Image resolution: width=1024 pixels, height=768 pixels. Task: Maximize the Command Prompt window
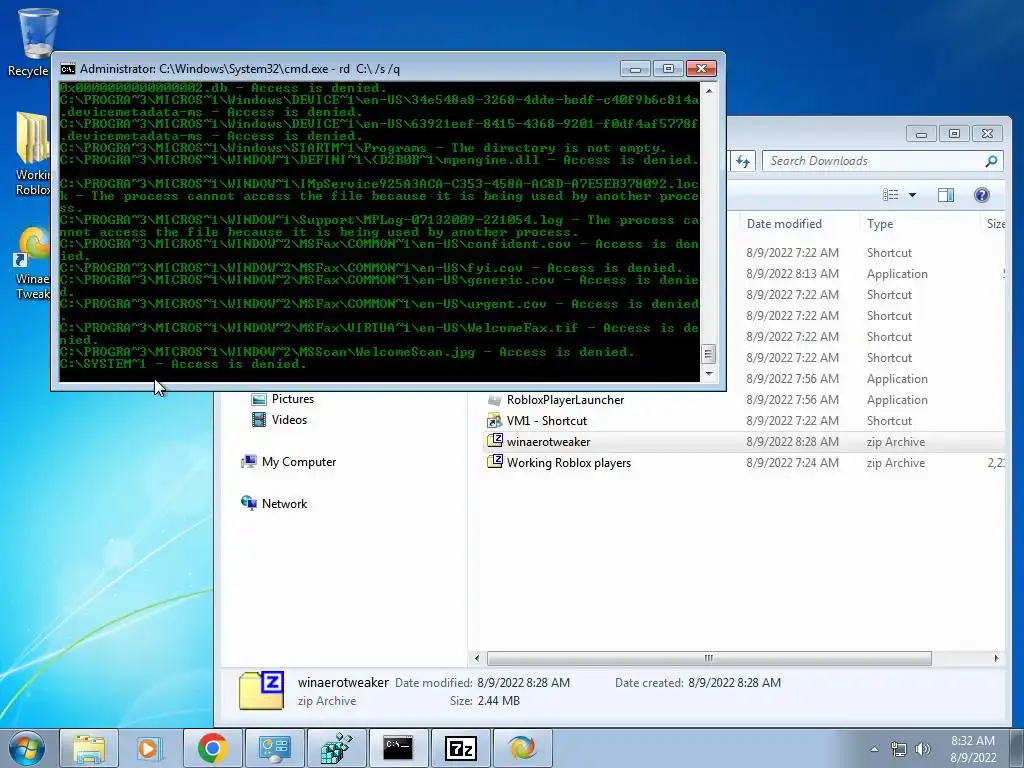tap(668, 69)
